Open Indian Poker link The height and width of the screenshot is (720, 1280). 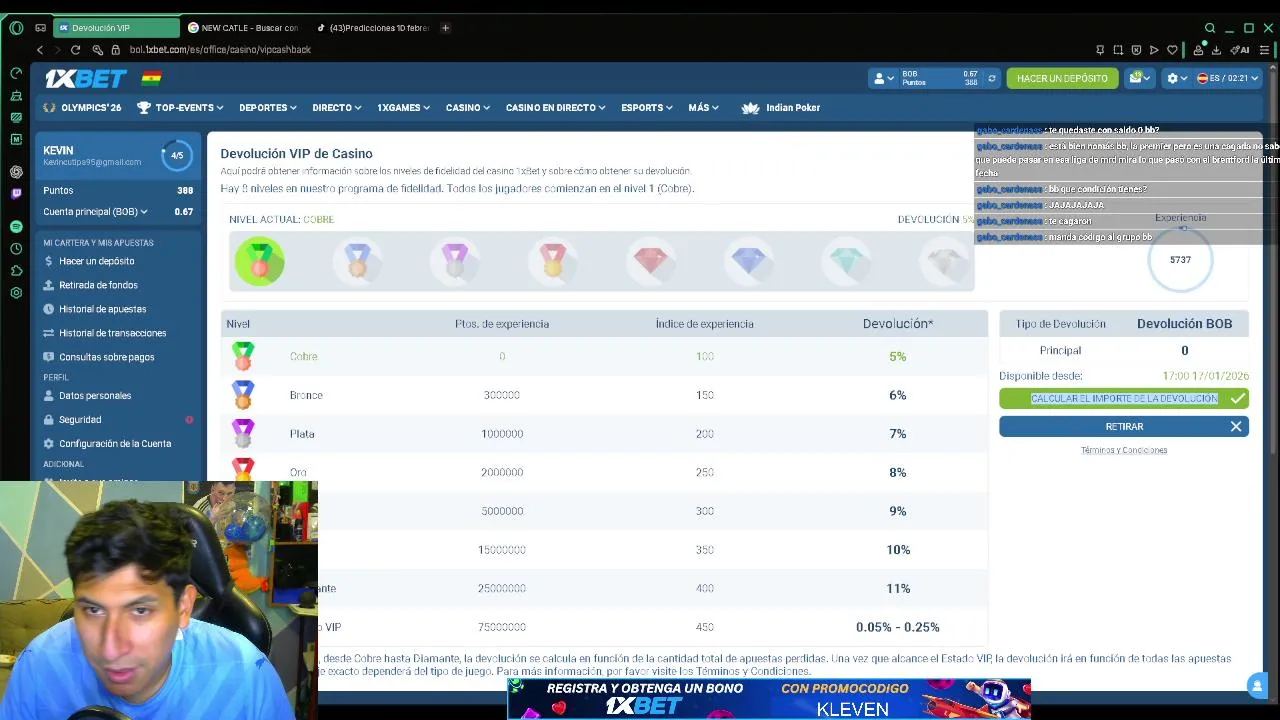pyautogui.click(x=781, y=108)
